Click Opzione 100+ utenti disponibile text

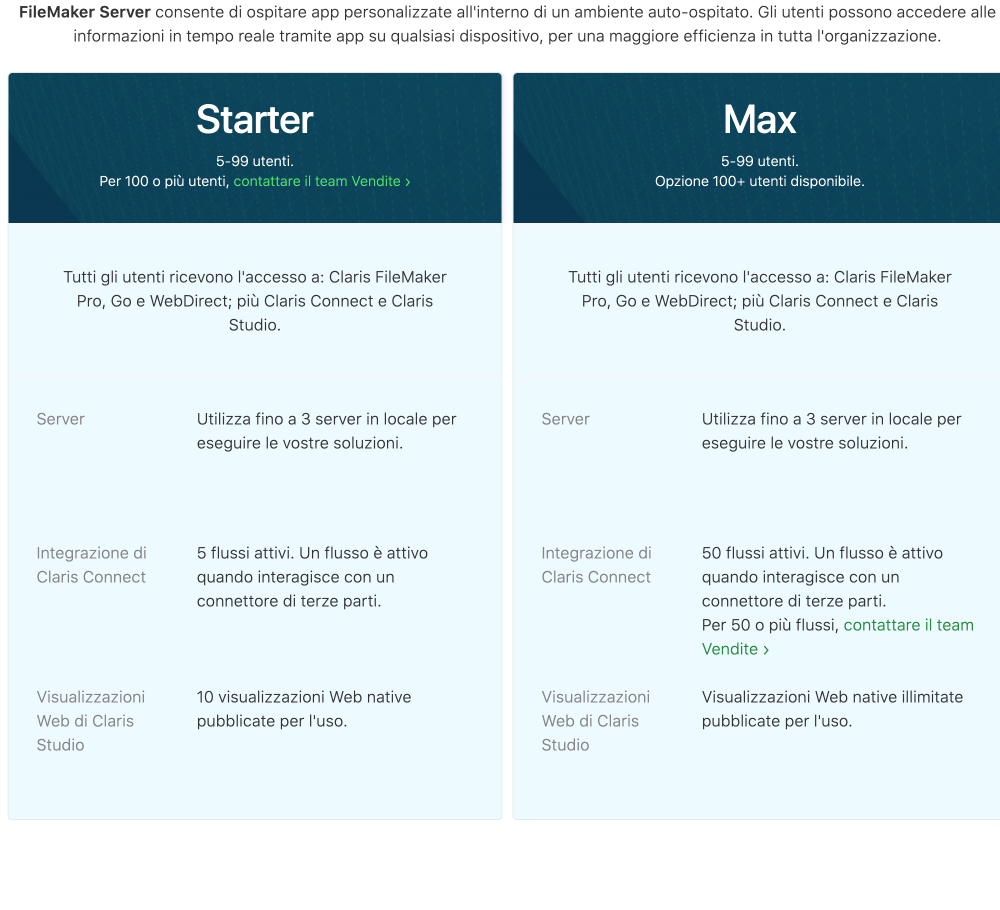(760, 181)
